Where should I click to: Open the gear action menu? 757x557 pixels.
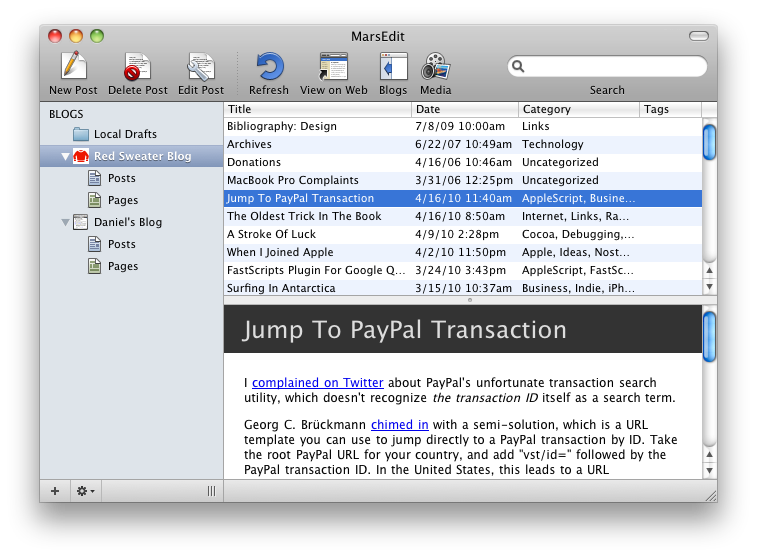tap(86, 491)
